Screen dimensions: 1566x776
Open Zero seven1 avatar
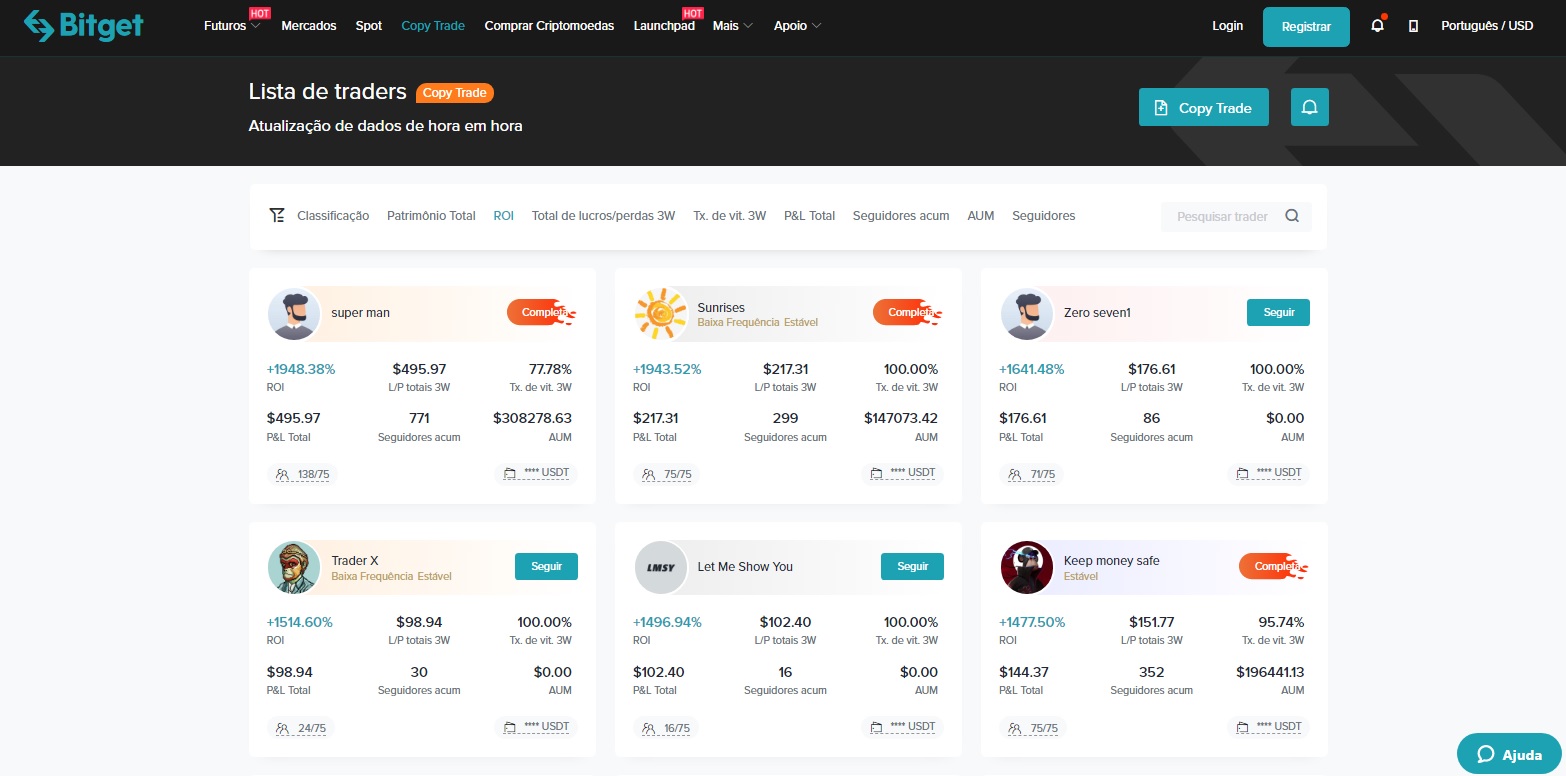[1026, 313]
